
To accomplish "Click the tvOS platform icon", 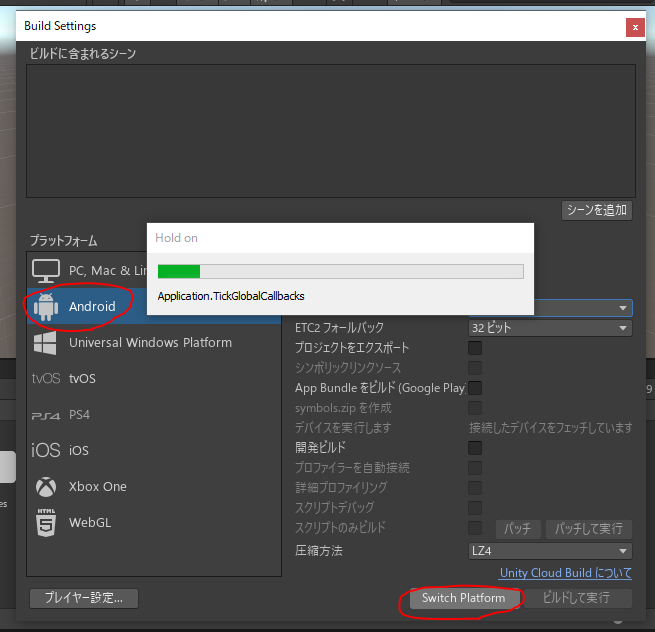I will click(x=46, y=378).
